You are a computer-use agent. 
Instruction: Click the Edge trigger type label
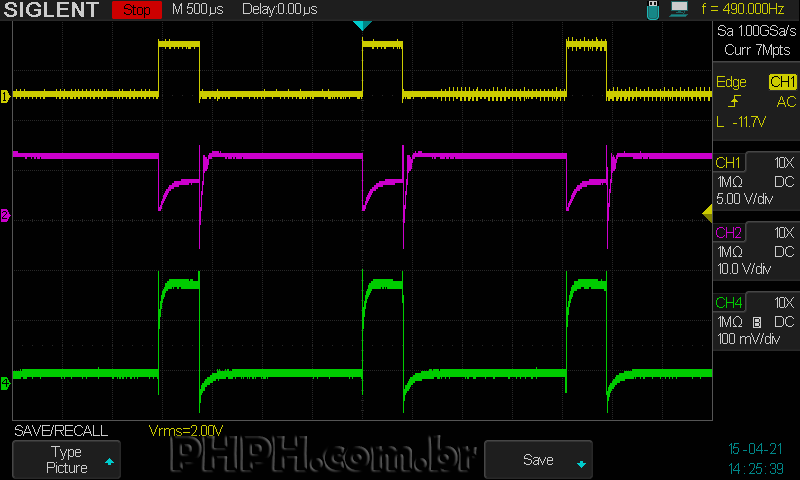tap(731, 82)
